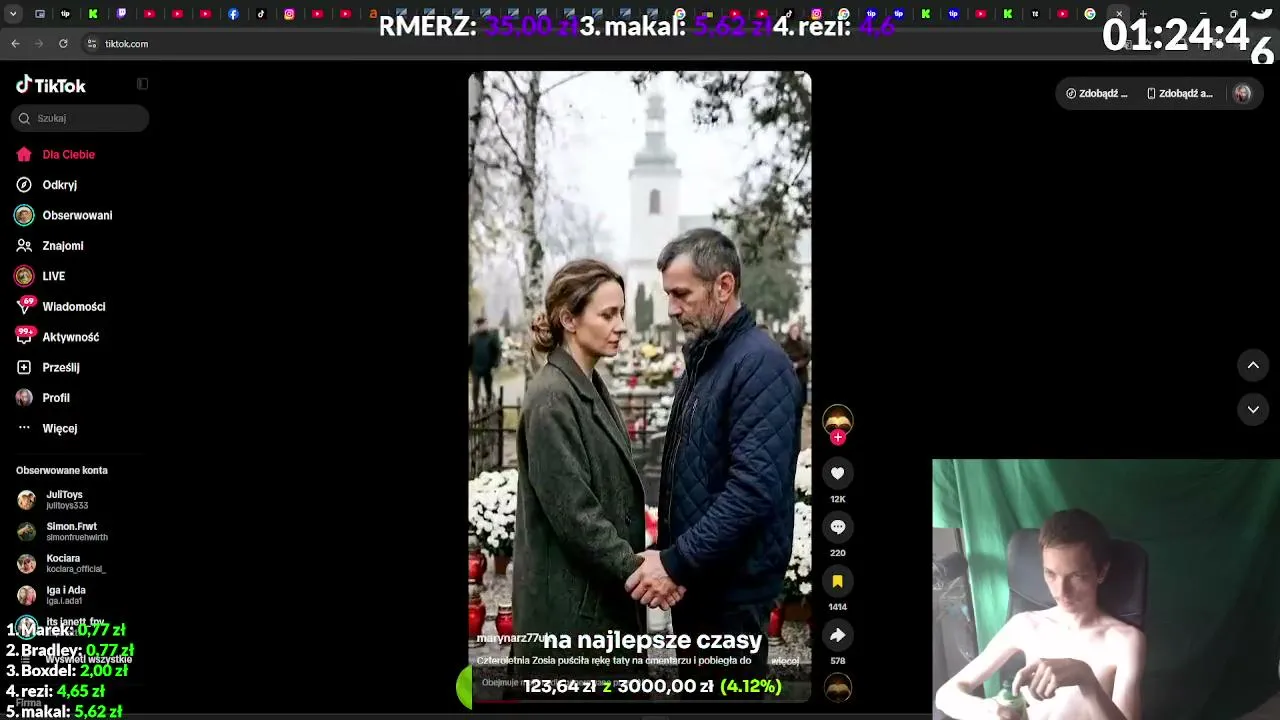
Task: Go back to the previous page
Action: point(15,44)
